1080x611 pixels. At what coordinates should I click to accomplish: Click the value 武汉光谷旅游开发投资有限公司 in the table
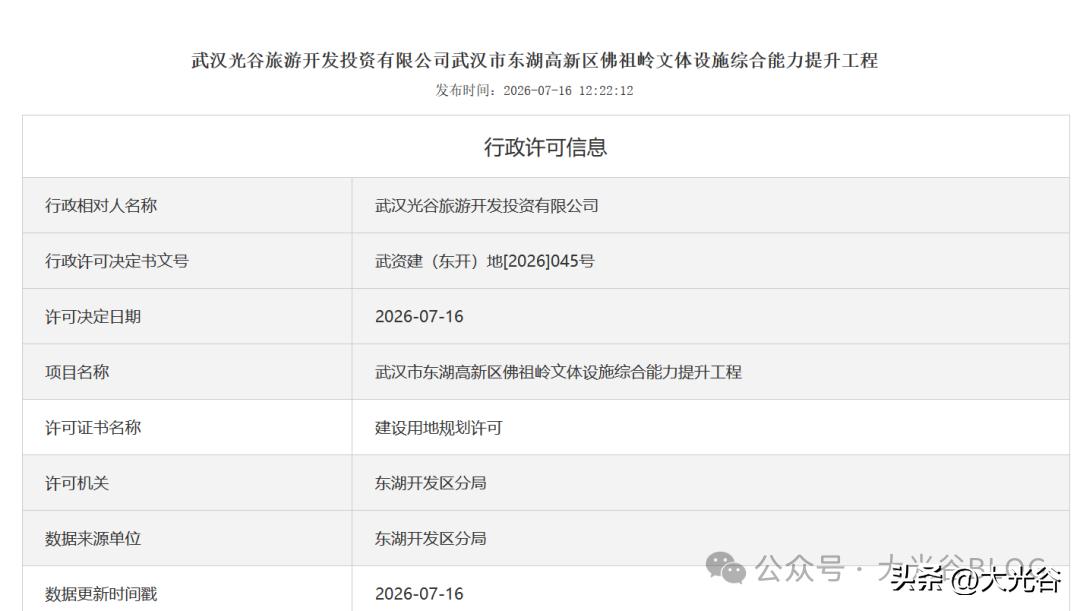pyautogui.click(x=487, y=205)
